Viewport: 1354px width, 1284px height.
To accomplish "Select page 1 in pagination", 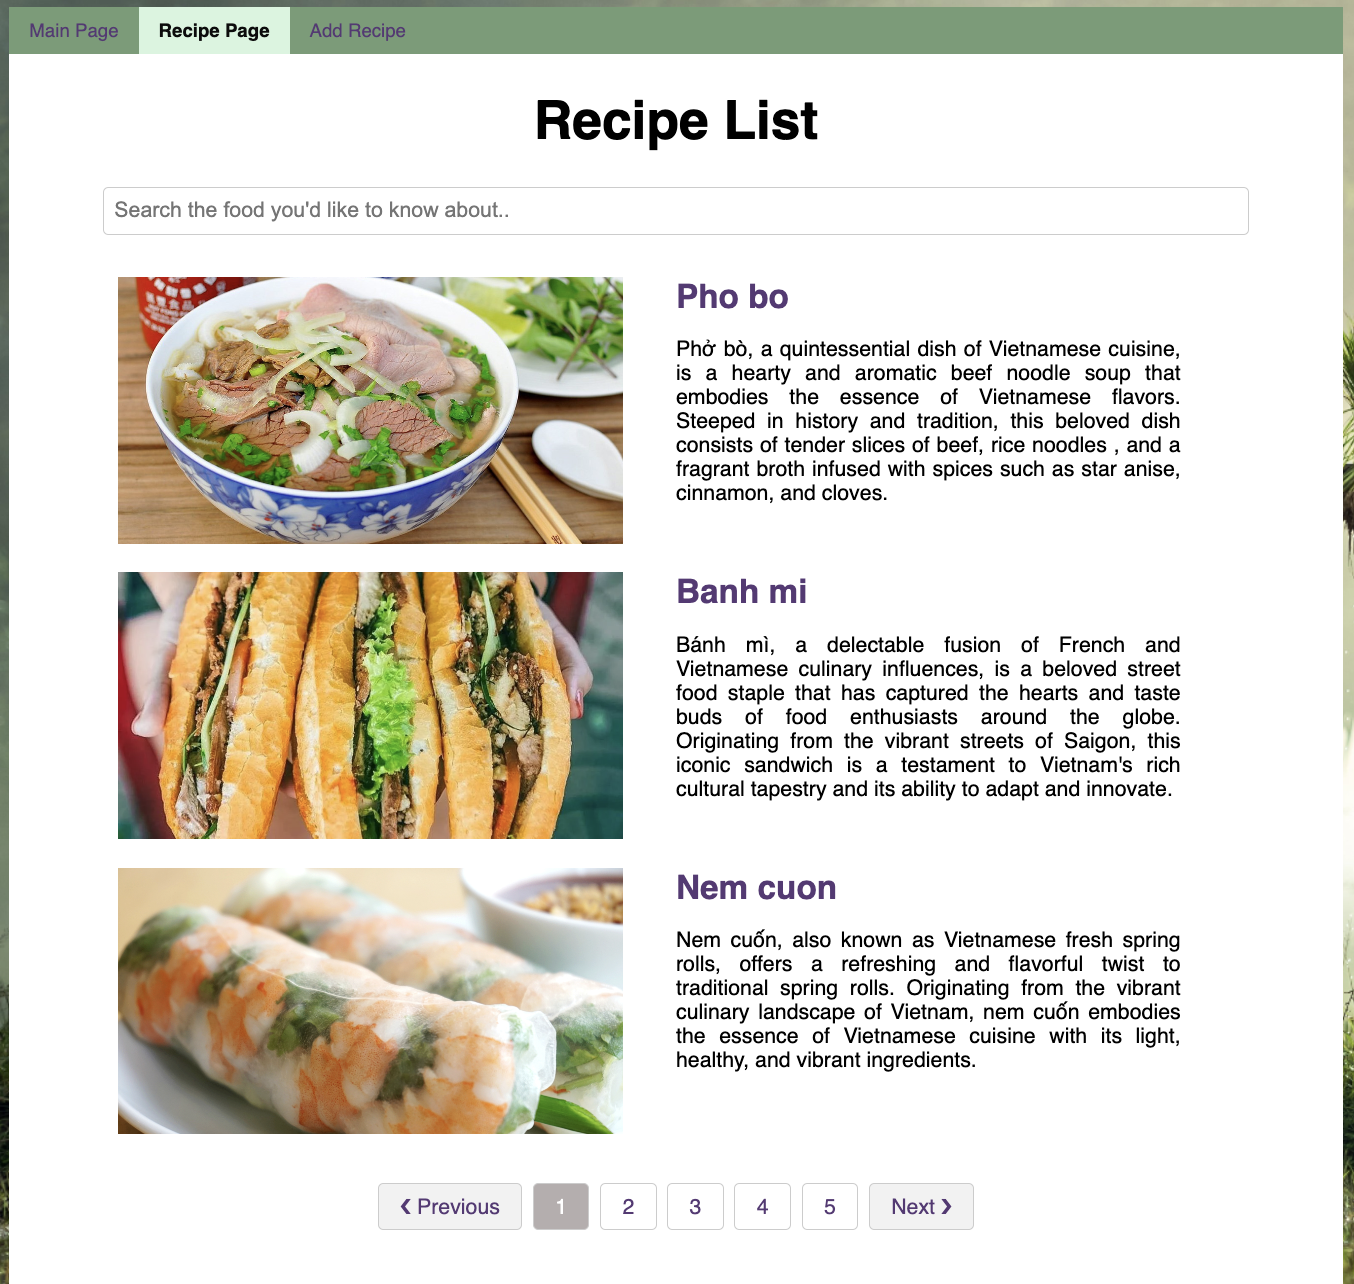I will pyautogui.click(x=561, y=1207).
